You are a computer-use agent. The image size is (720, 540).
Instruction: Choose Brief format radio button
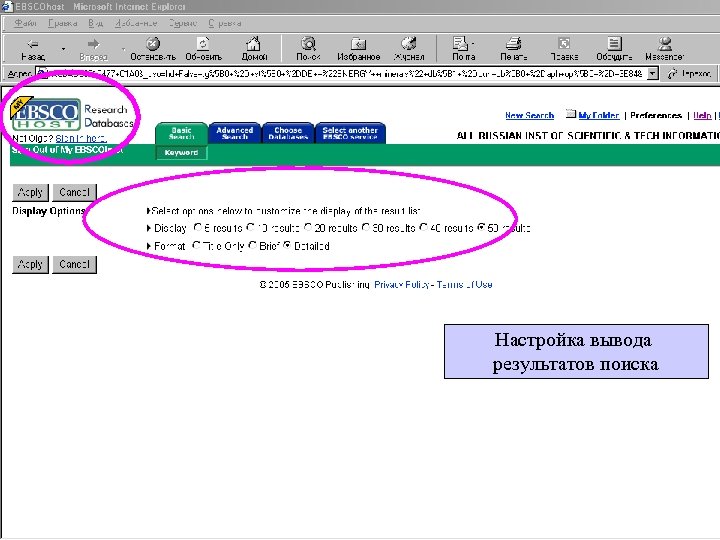tap(252, 245)
